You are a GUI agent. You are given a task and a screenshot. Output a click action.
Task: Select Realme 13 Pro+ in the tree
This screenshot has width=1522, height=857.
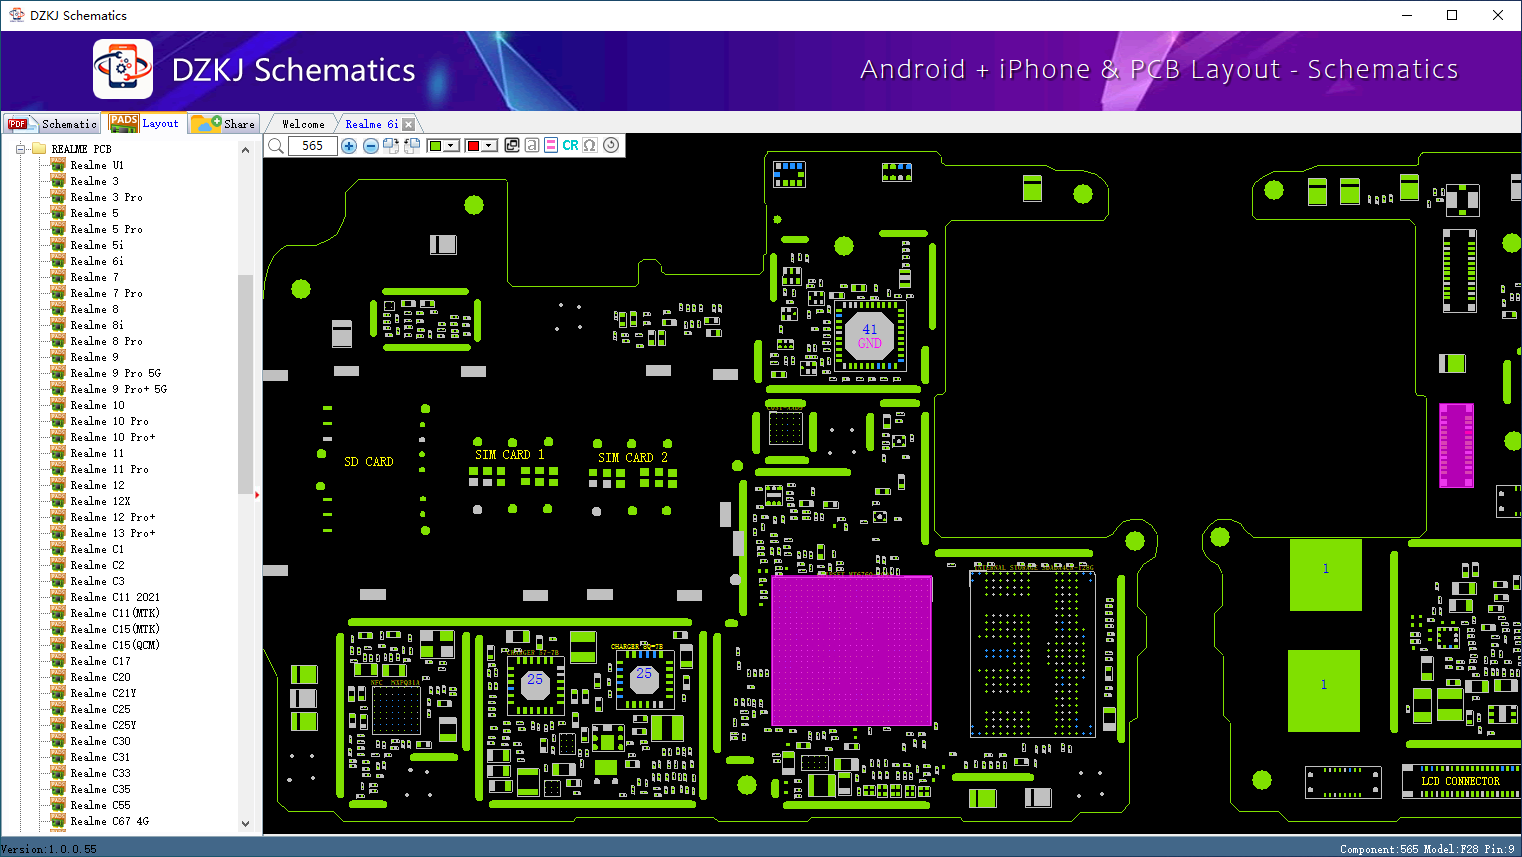click(x=113, y=533)
